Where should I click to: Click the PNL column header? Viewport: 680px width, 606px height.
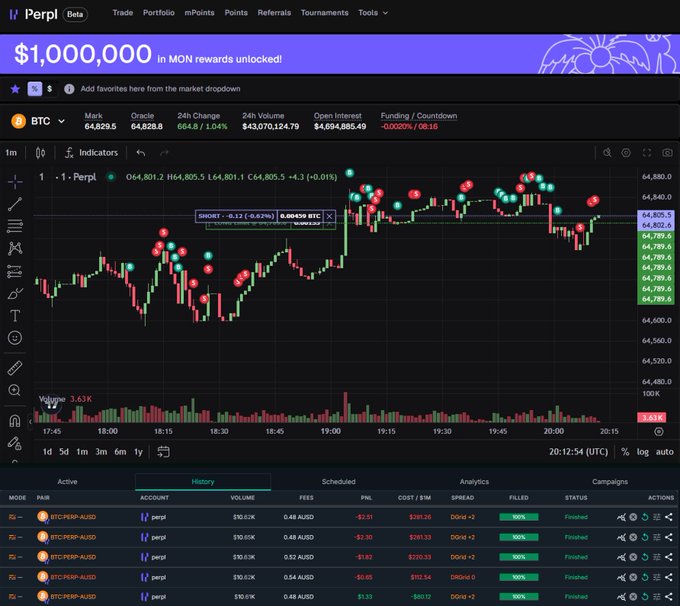click(366, 498)
